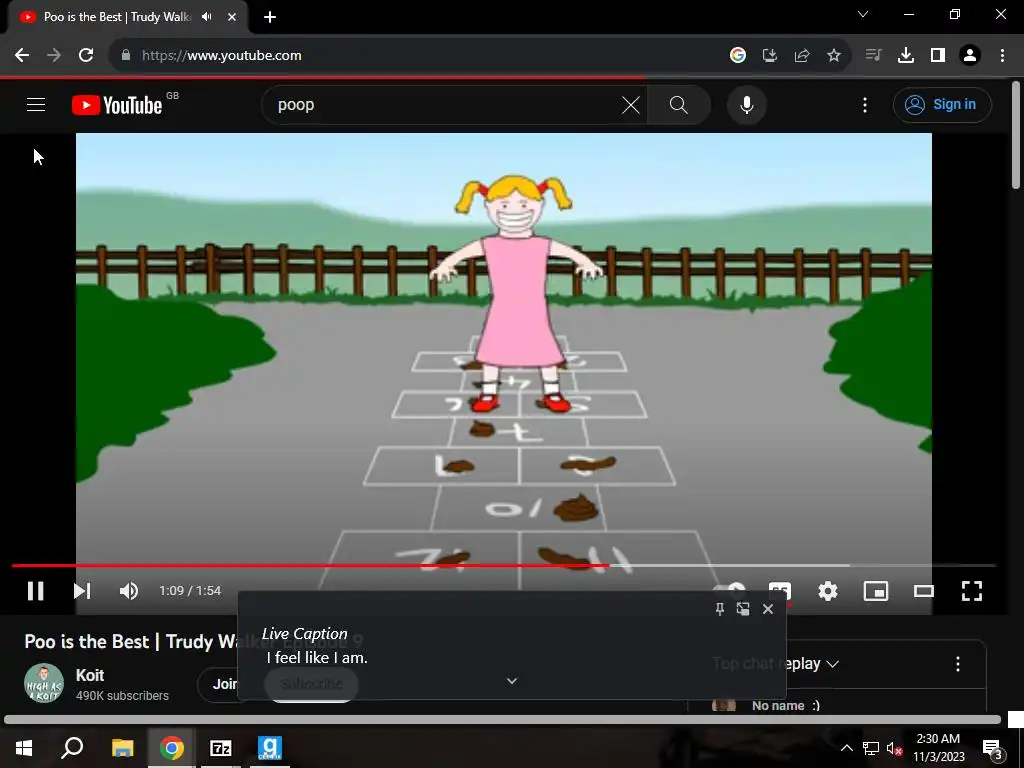Open a new tab with the plus
This screenshot has height=768, width=1024.
pos(270,17)
